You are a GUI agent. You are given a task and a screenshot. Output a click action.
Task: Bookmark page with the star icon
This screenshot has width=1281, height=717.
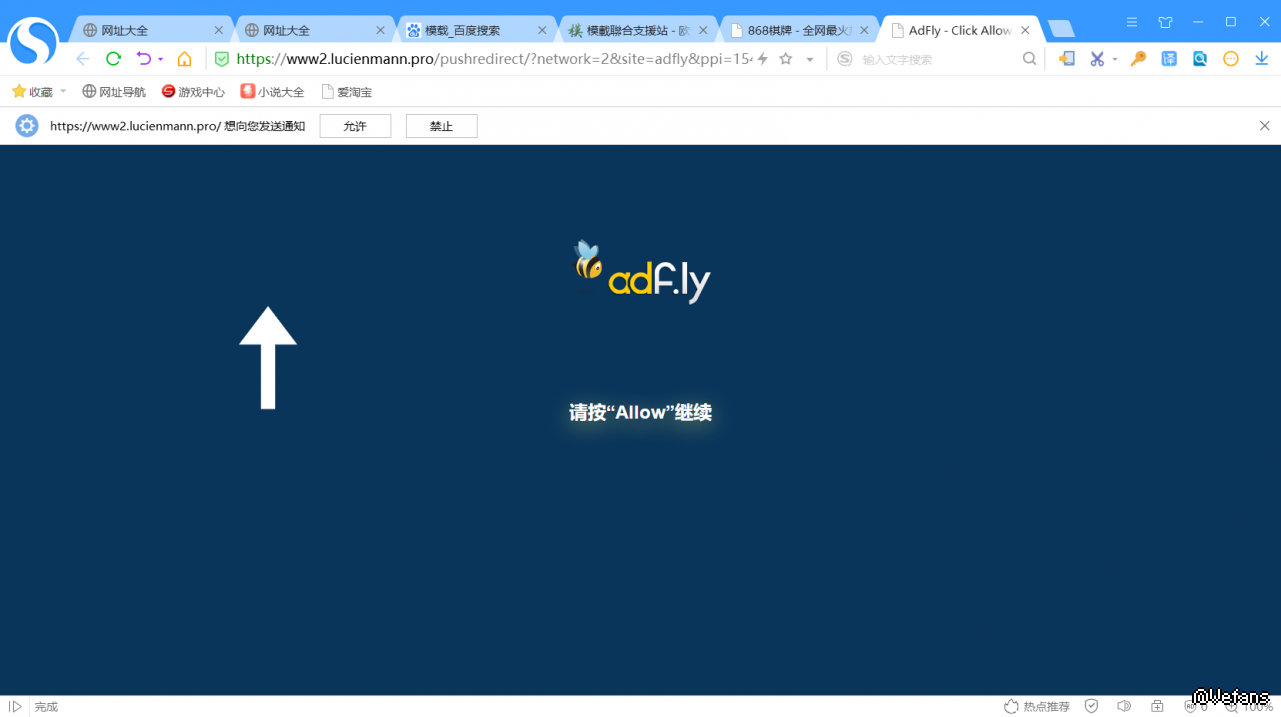(786, 59)
